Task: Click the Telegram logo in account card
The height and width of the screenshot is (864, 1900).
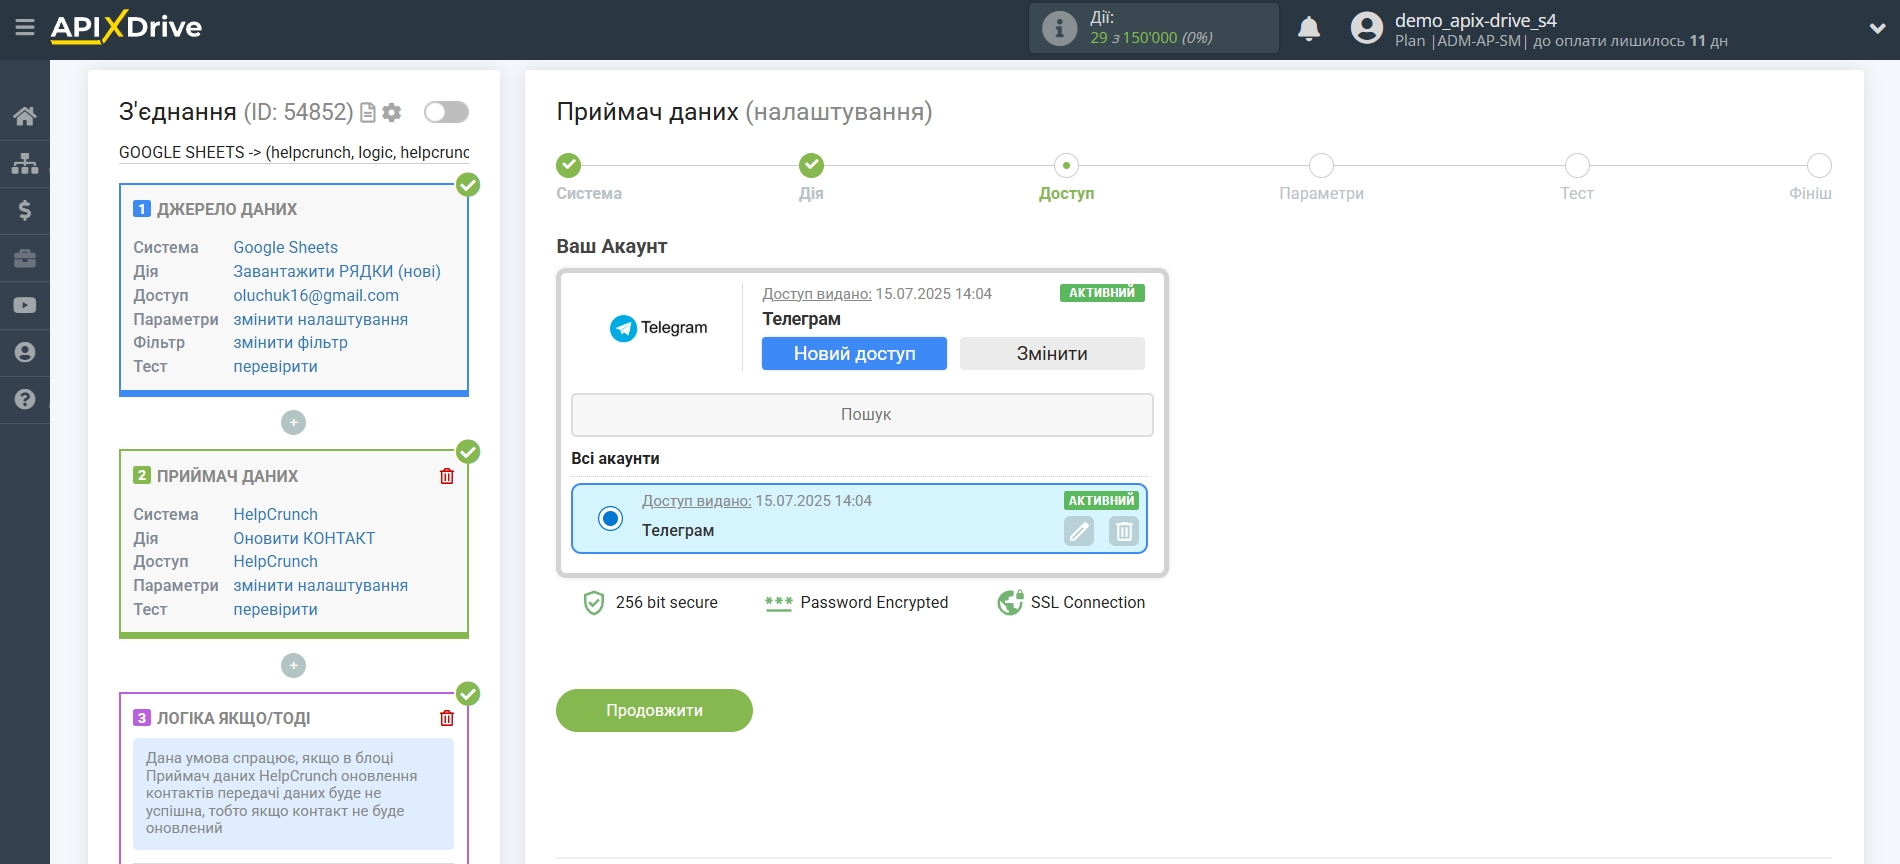Action: click(x=658, y=327)
